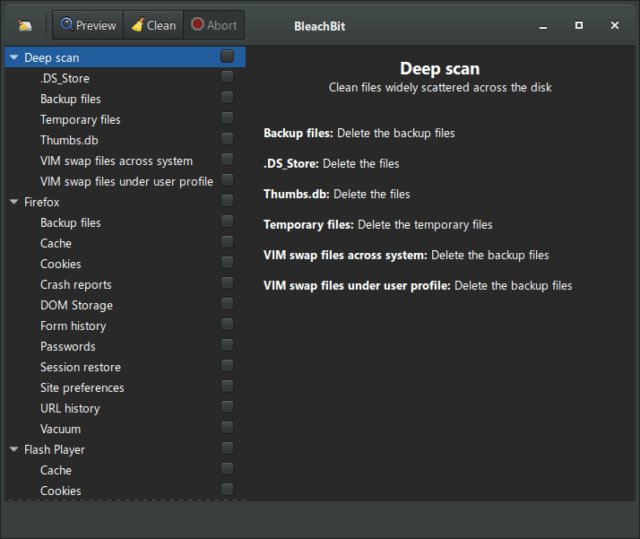Open the BleachBit application menu icon

tap(25, 25)
